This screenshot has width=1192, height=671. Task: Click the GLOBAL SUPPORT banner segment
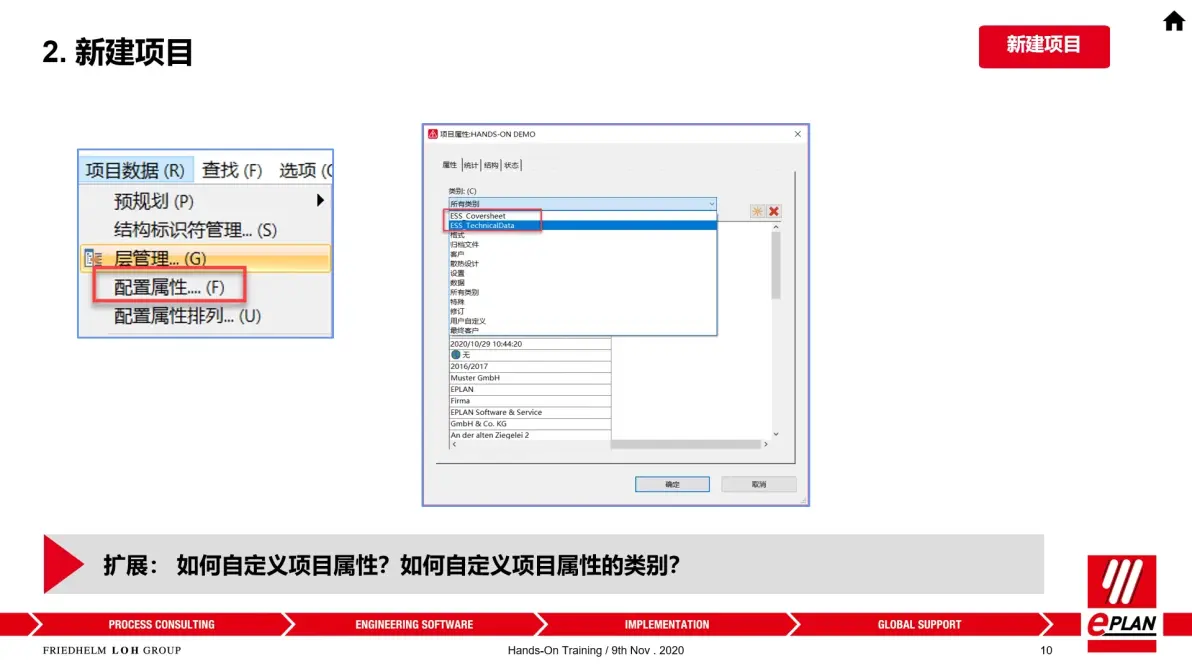click(x=919, y=625)
